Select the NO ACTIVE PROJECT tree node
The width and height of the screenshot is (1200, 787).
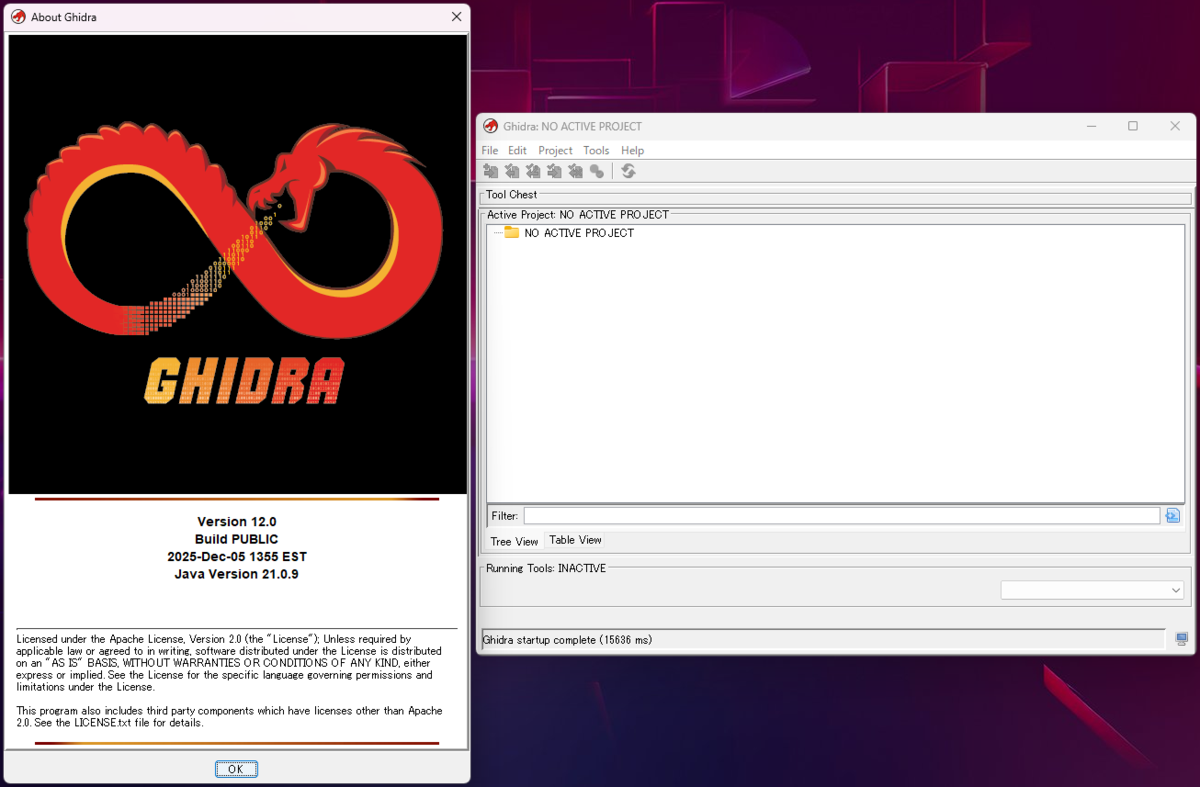(x=579, y=233)
